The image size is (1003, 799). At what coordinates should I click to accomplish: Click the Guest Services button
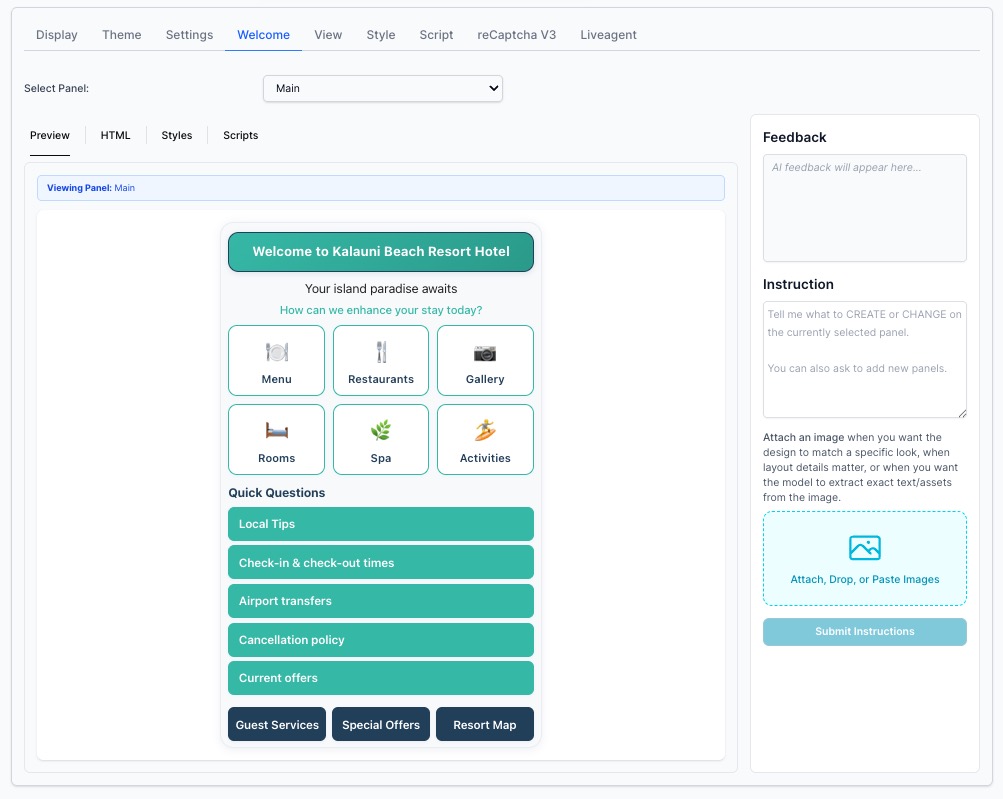[276, 724]
